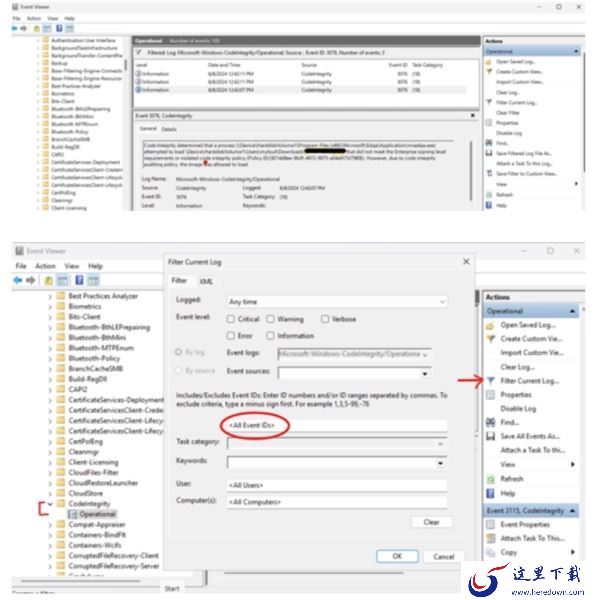The height and width of the screenshot is (600, 594).
Task: Click Show/Hide Console Tree icon beside the Filter Current Log dialog
Action: pos(62,280)
